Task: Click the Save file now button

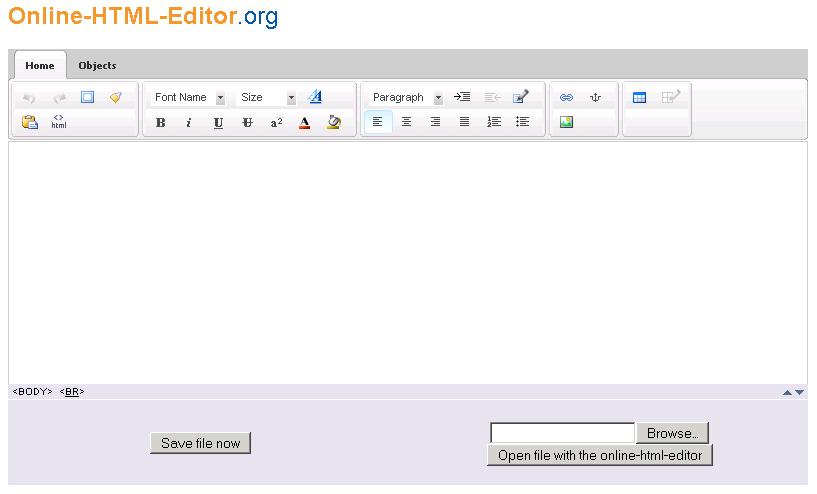Action: click(x=201, y=443)
